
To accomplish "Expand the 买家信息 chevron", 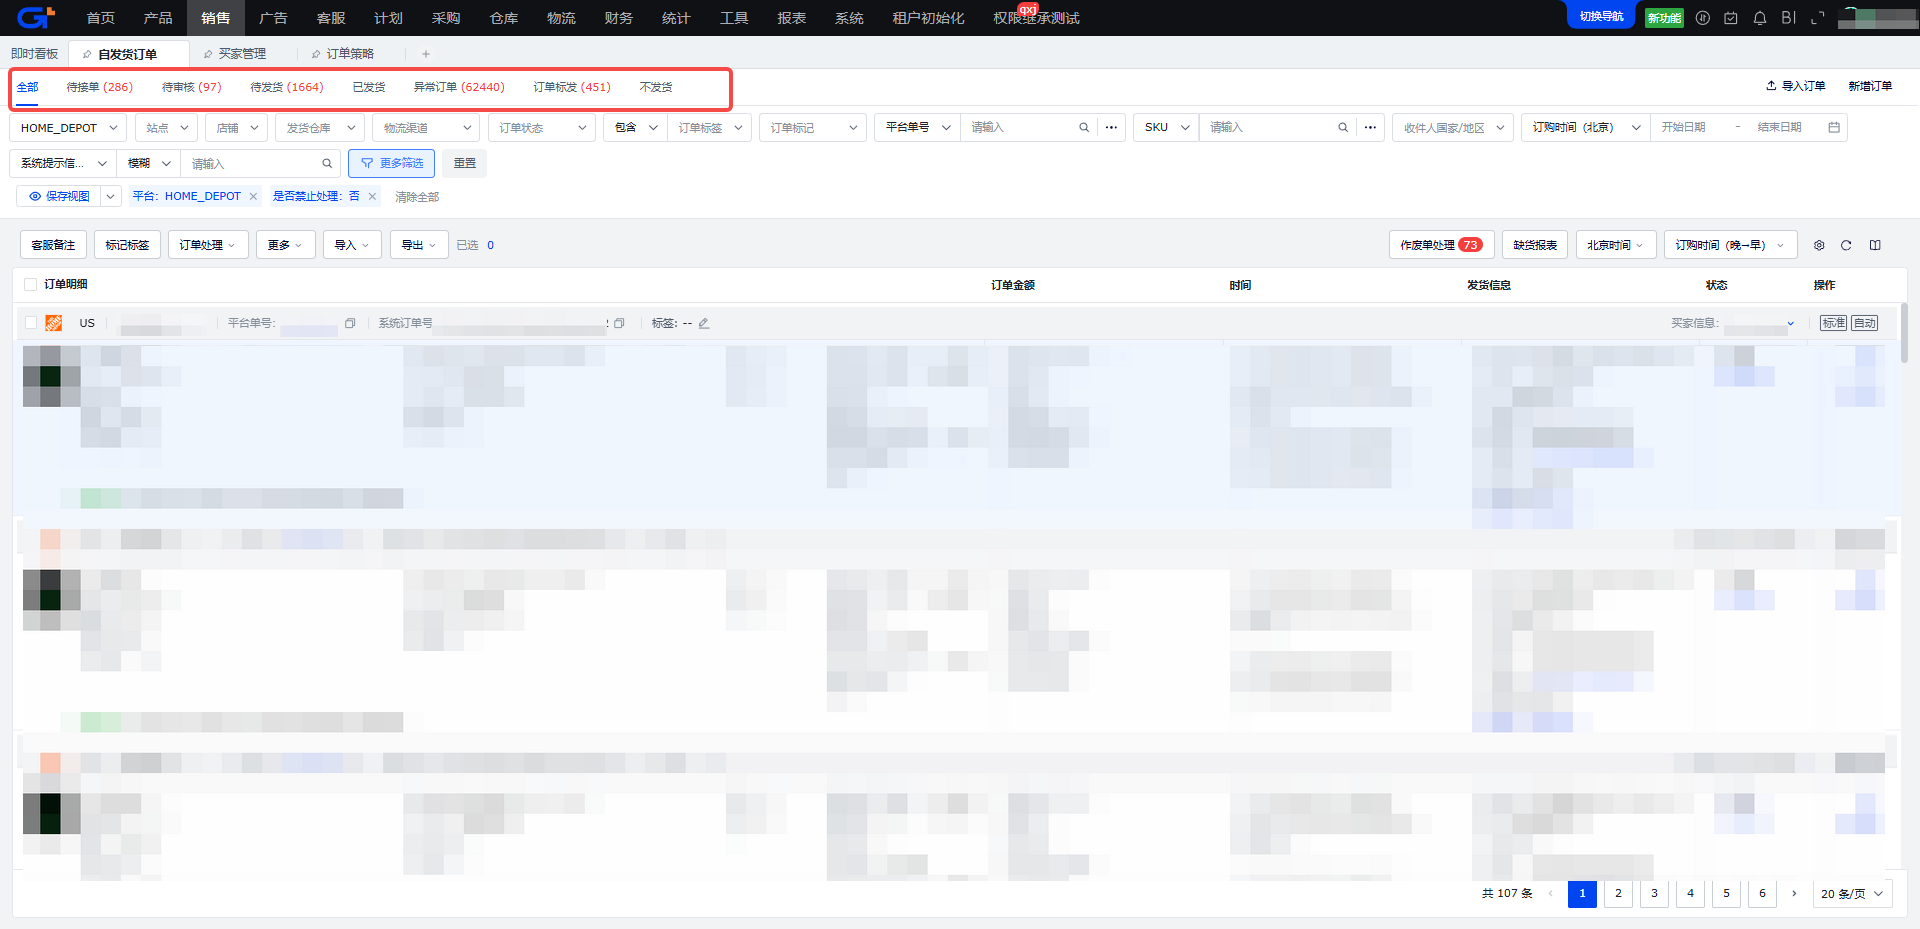I will pos(1790,324).
